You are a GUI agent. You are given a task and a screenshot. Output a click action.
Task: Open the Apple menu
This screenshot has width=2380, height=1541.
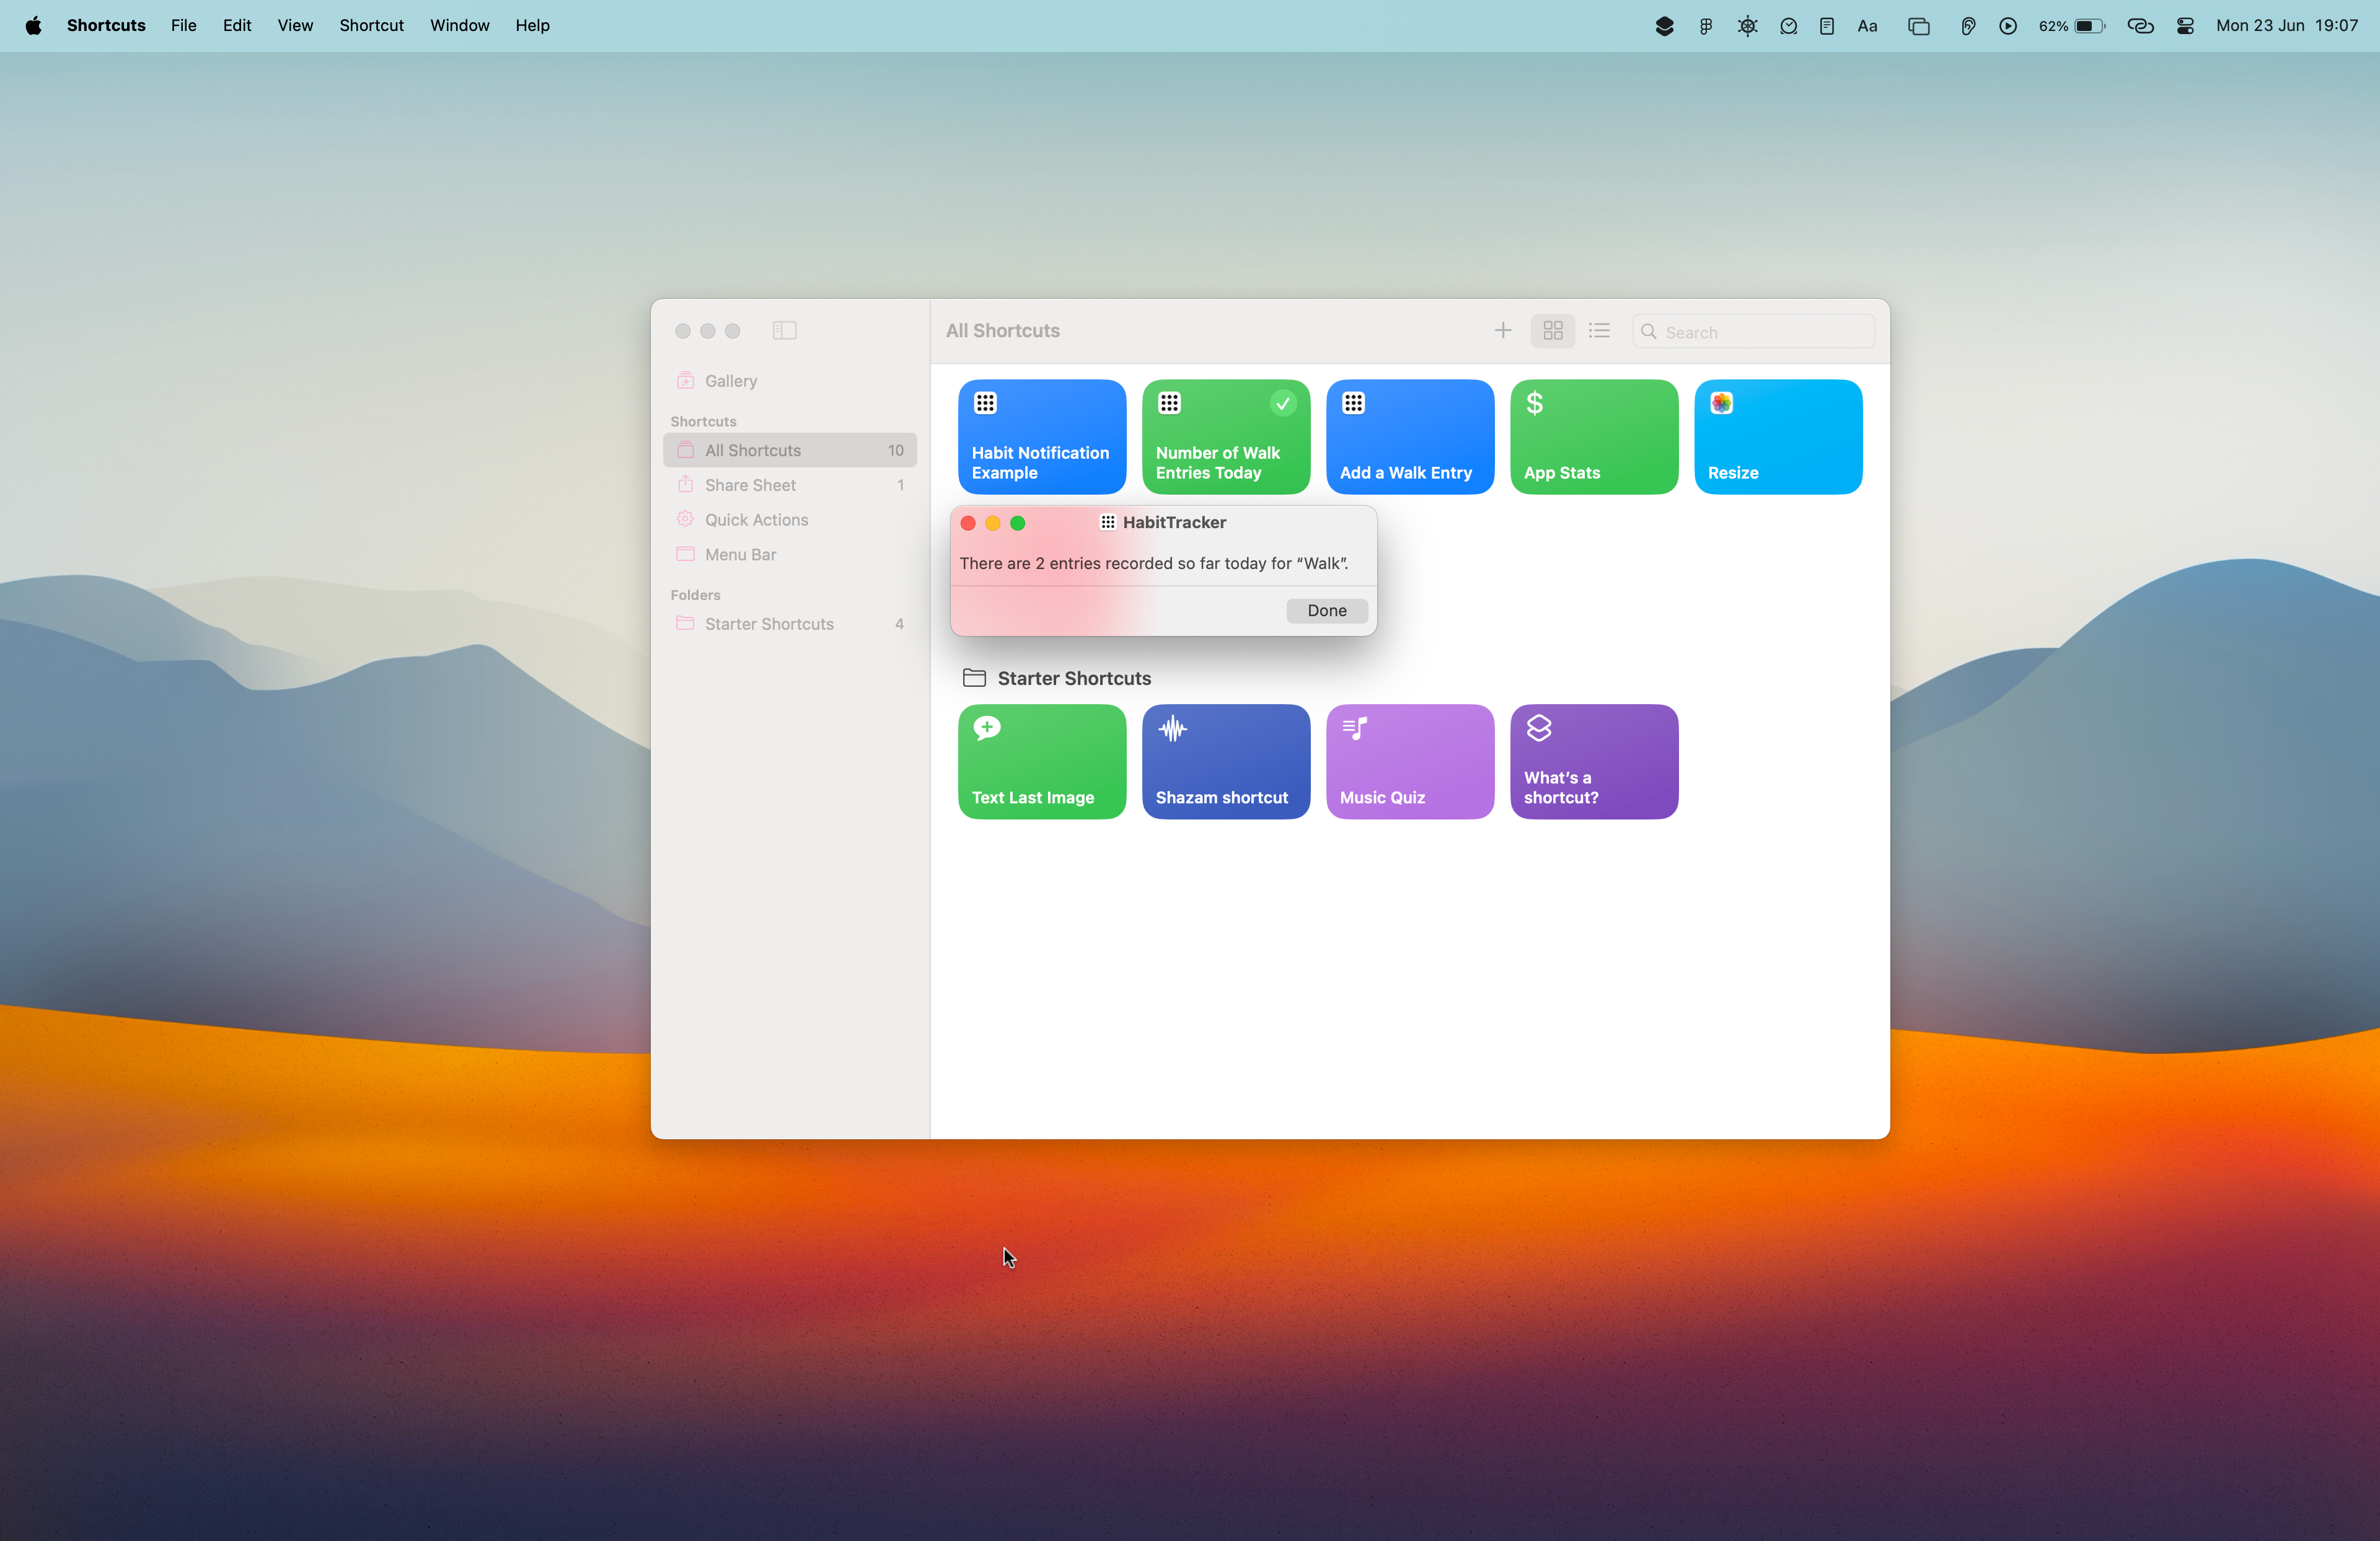pos(33,26)
